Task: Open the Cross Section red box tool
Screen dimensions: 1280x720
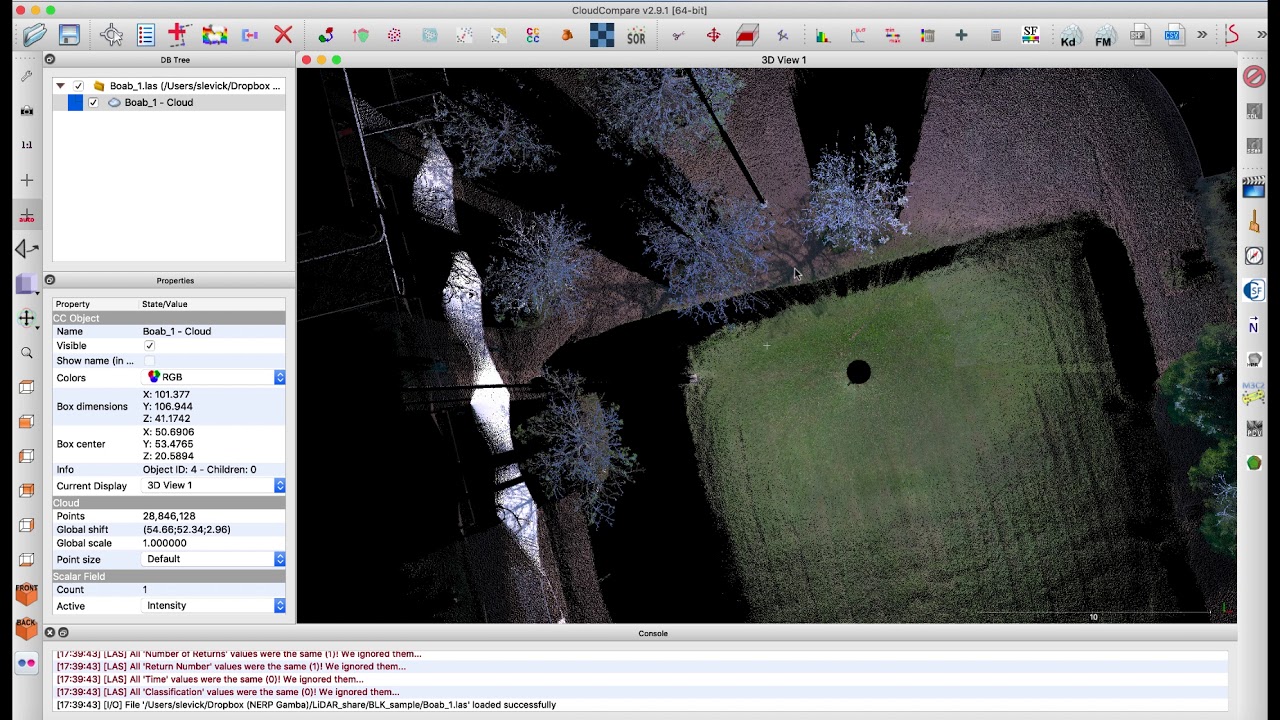Action: (x=747, y=35)
